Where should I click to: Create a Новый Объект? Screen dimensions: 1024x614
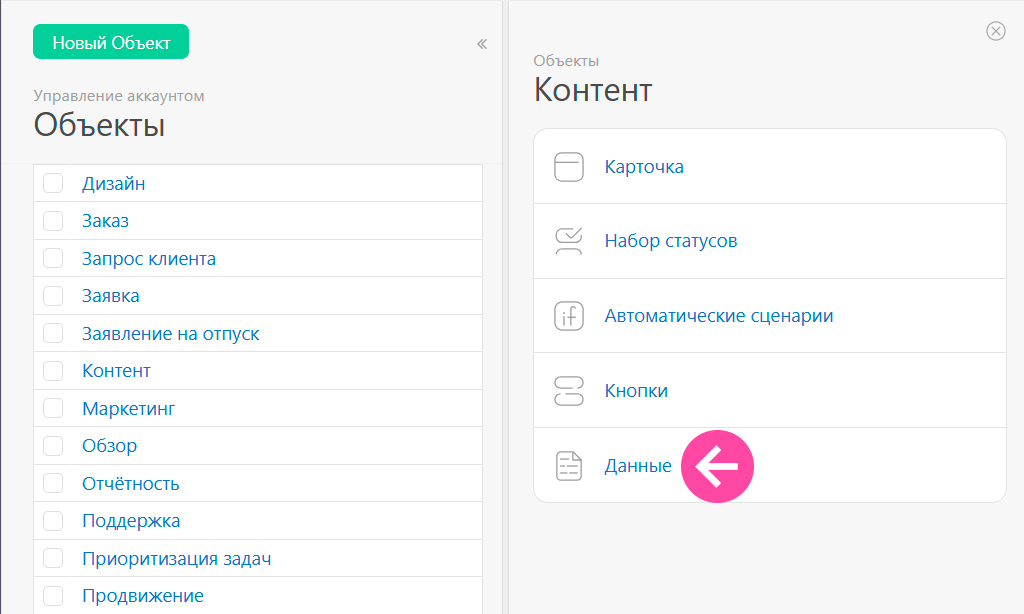[111, 42]
